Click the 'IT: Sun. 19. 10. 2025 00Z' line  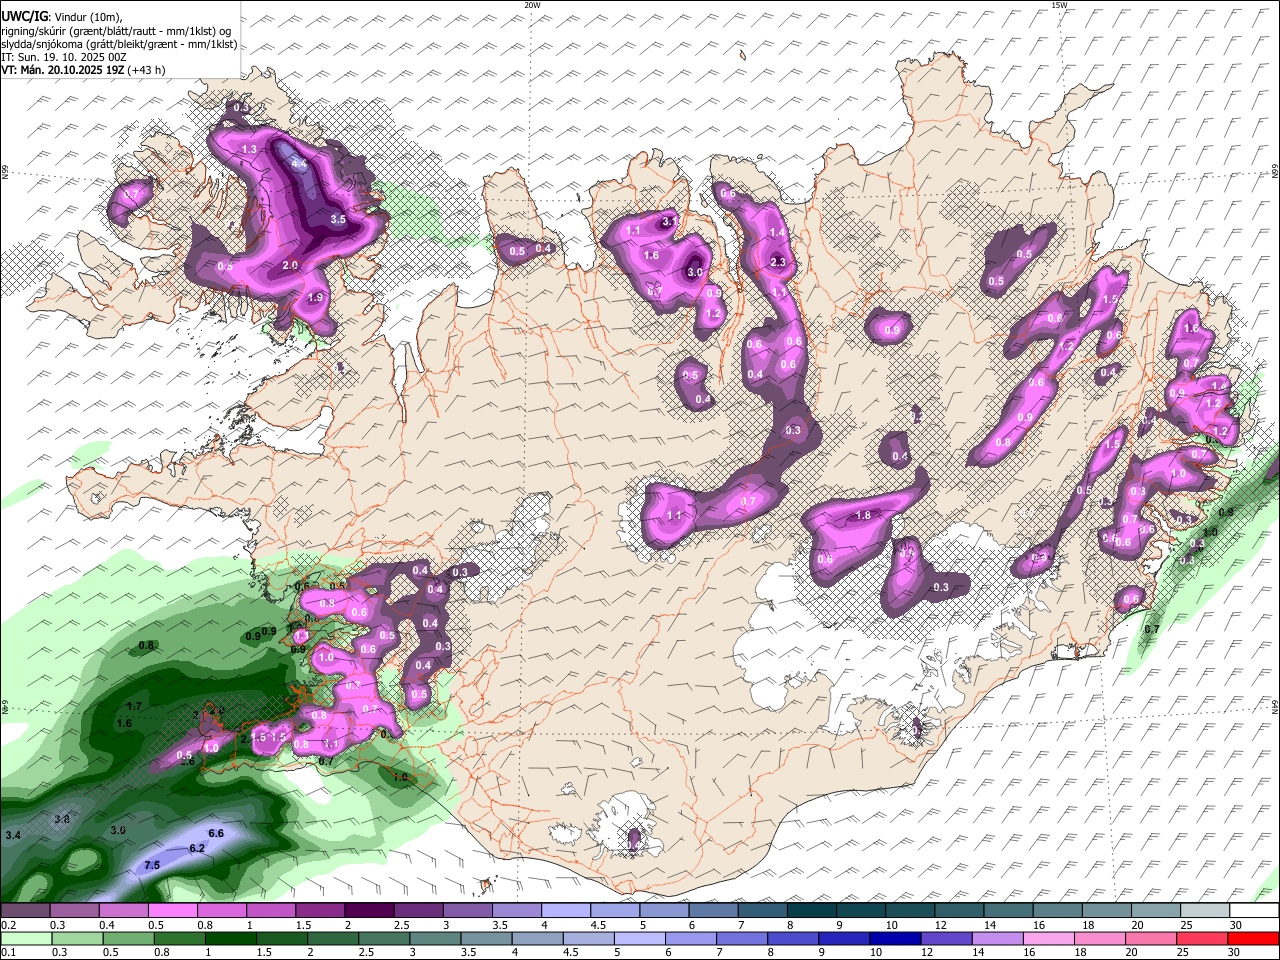pos(64,57)
